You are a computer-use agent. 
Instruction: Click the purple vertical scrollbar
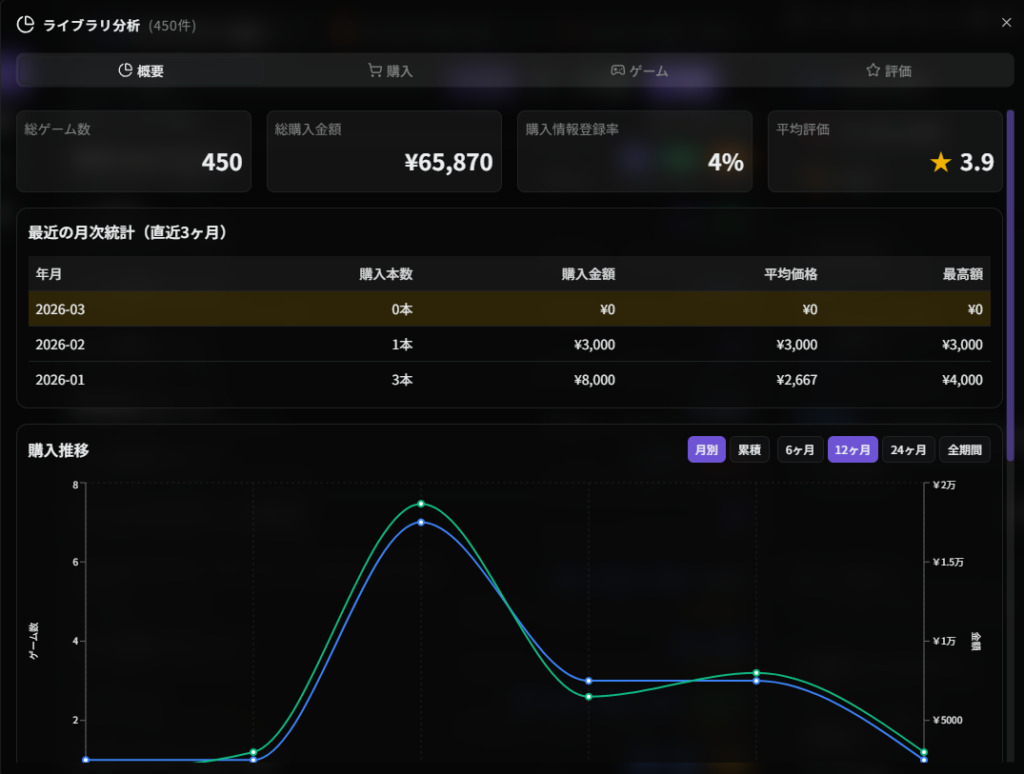coord(1010,280)
